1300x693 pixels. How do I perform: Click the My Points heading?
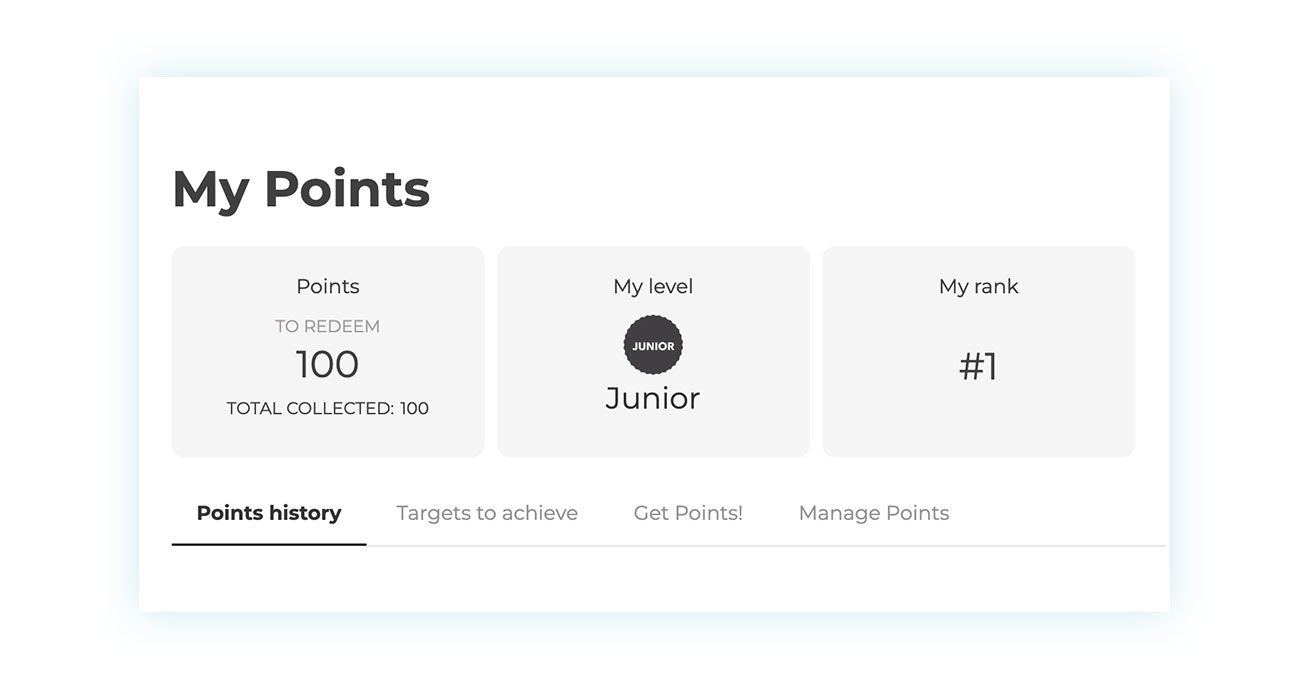pos(300,189)
